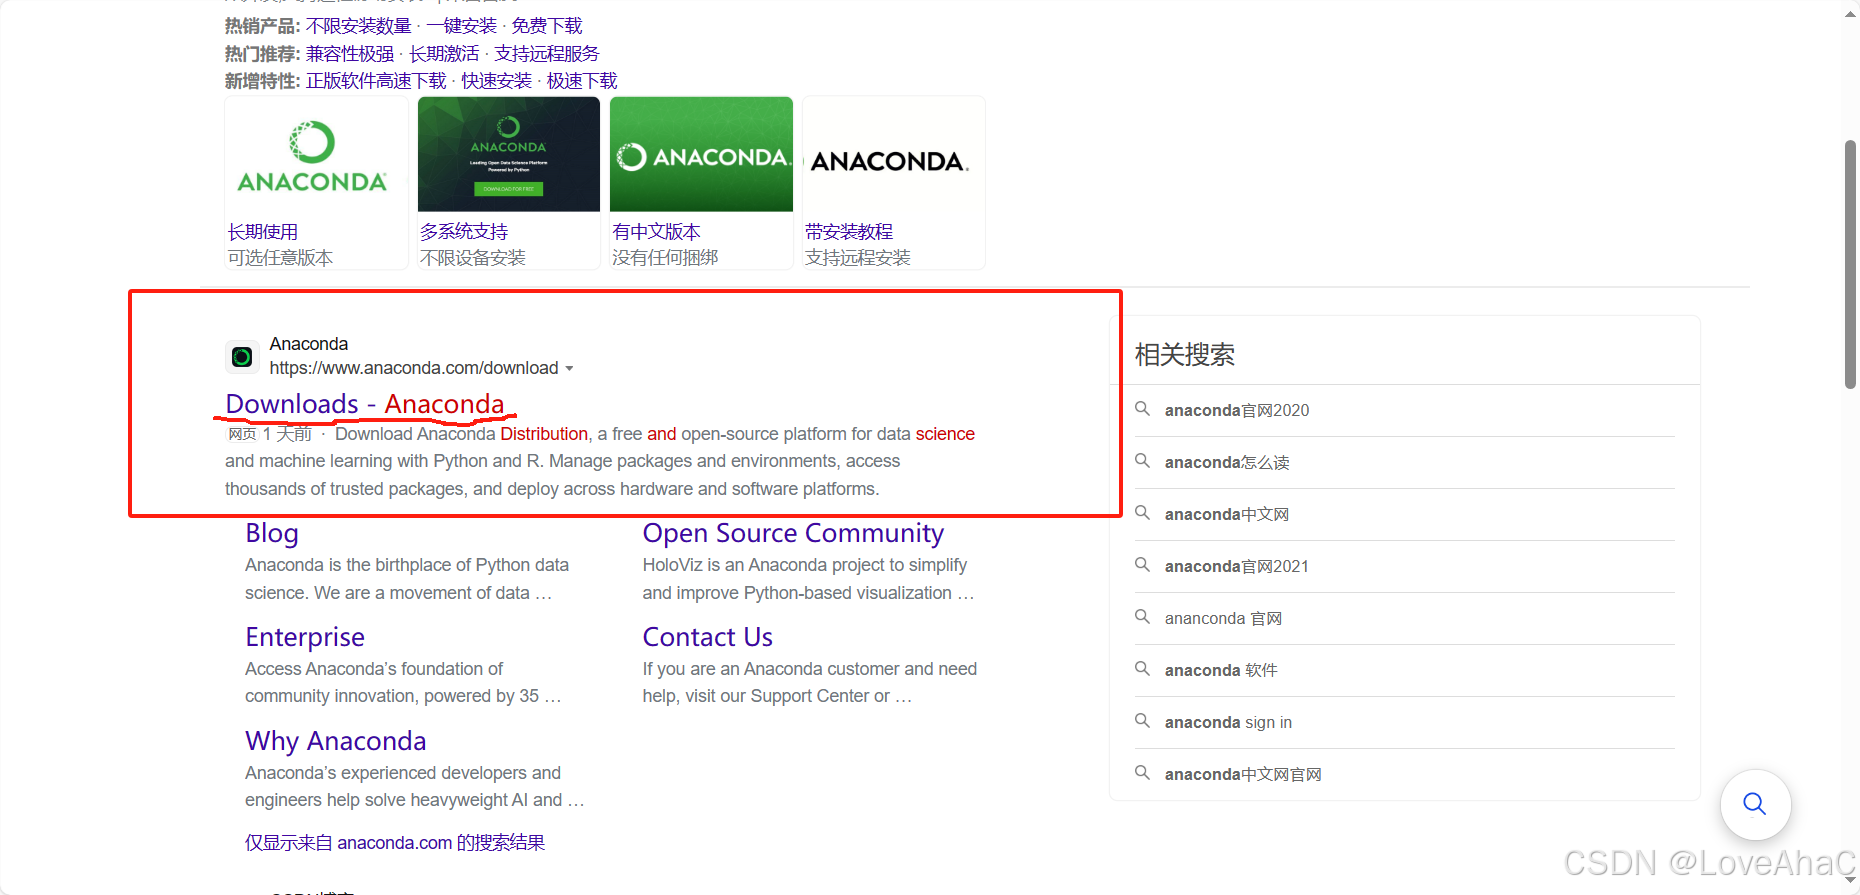The image size is (1860, 895).
Task: Click the 相关搜索 heading
Action: point(1185,355)
